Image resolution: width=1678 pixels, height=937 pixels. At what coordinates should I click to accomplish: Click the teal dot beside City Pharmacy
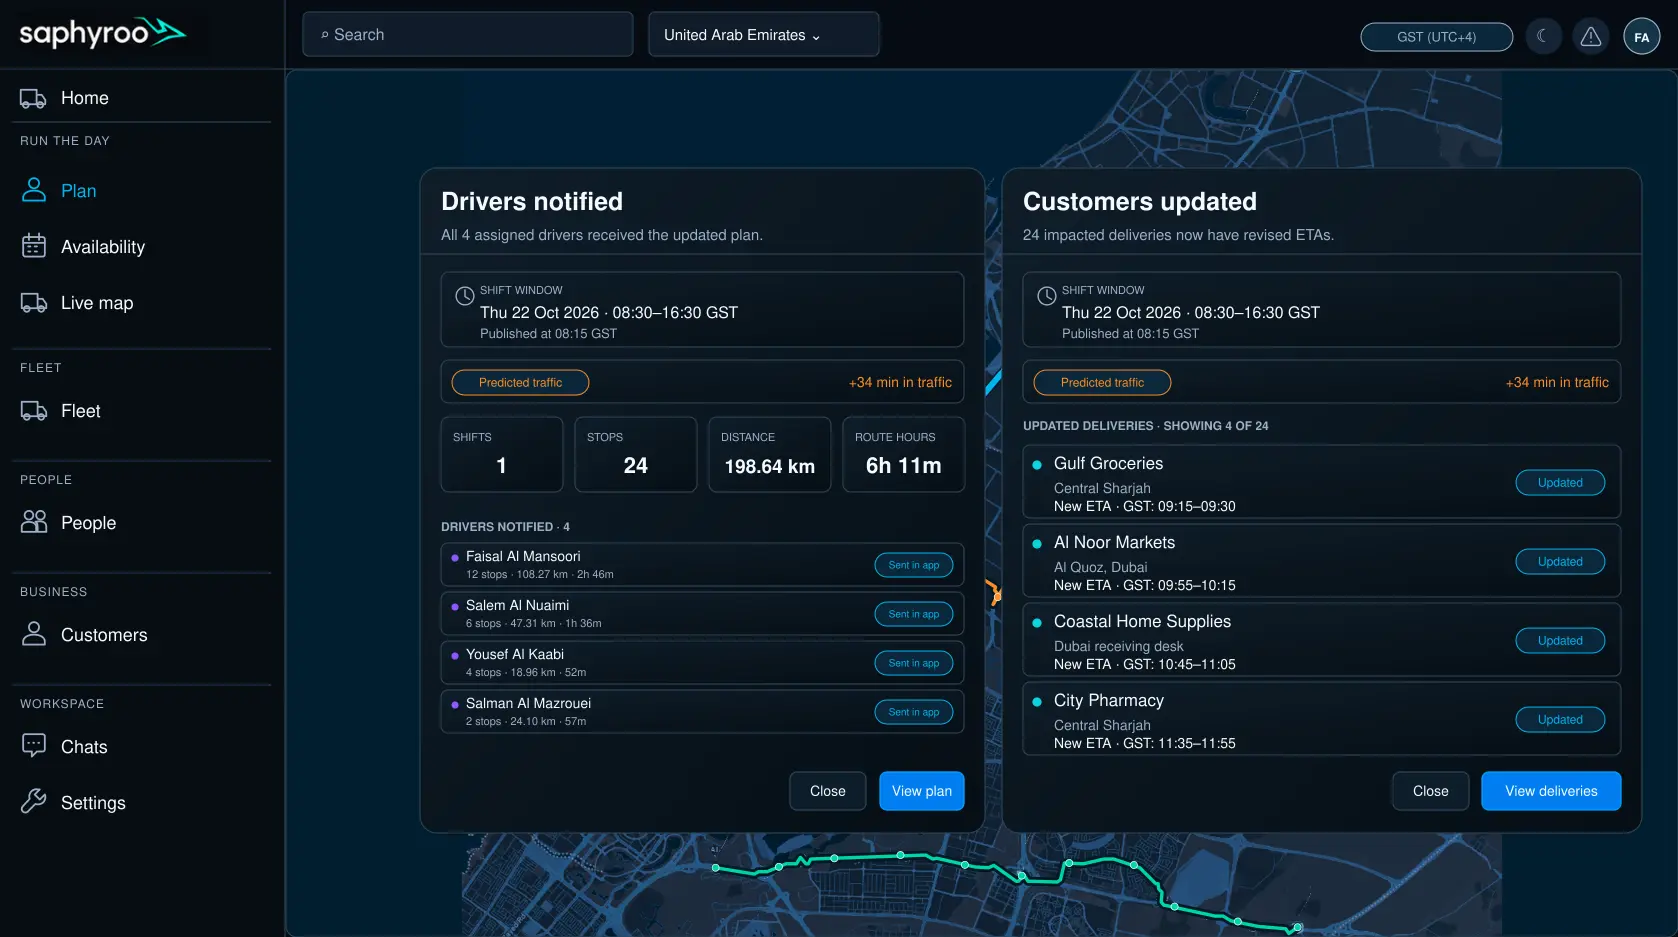click(1037, 702)
